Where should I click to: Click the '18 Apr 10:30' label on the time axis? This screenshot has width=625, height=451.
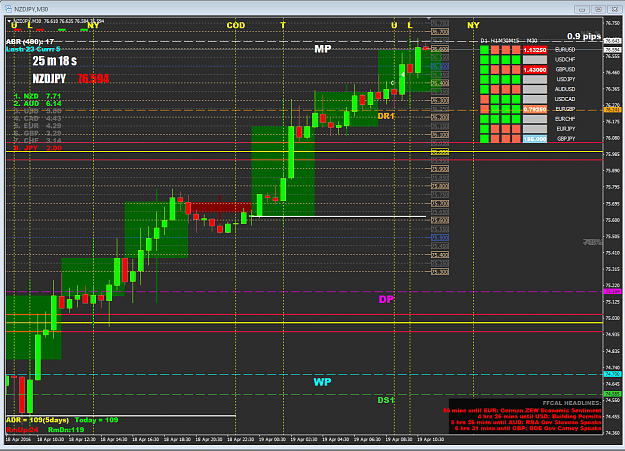click(x=50, y=439)
